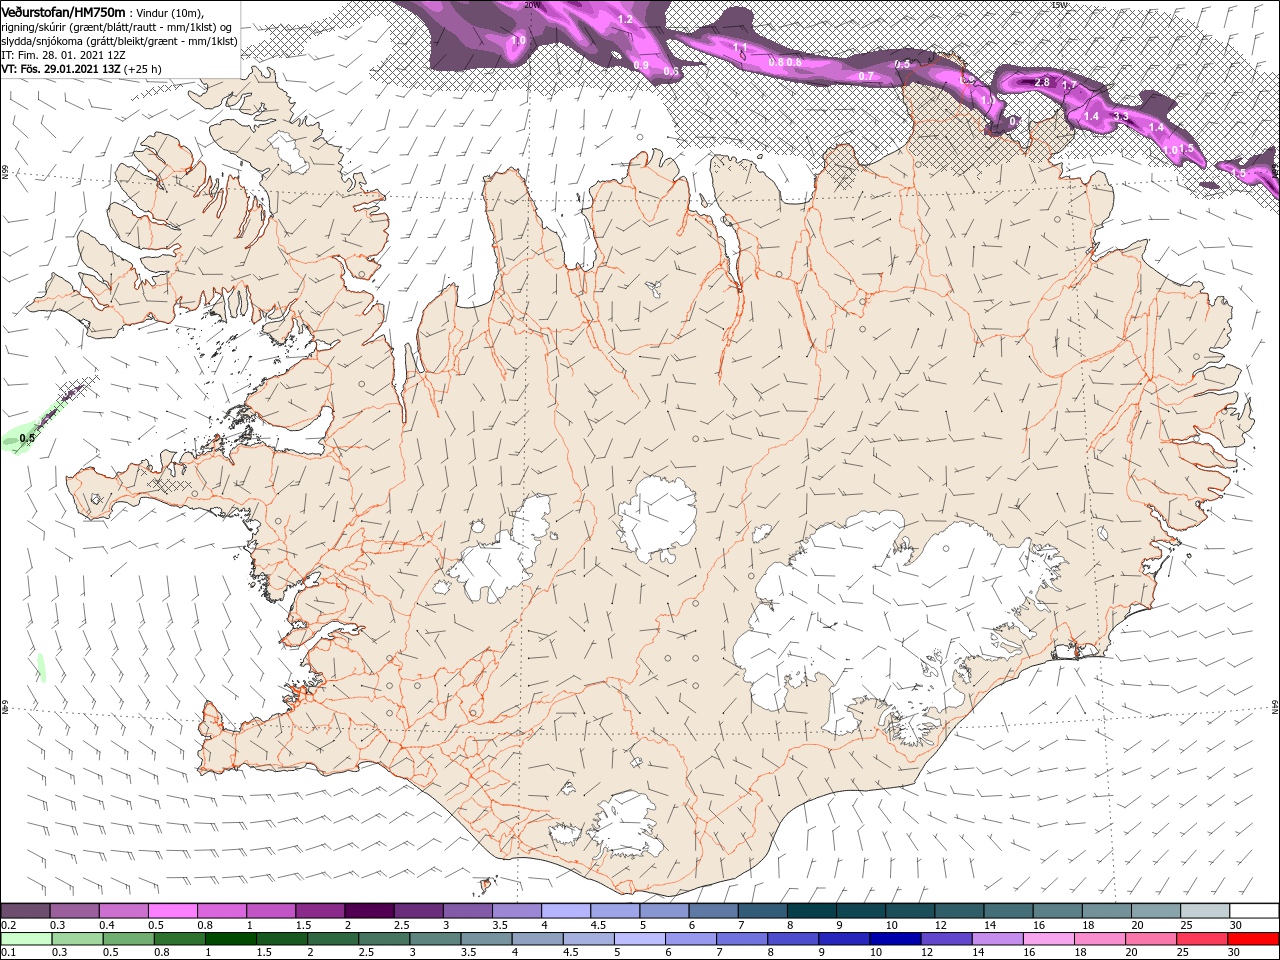Pick the 1 mm swatch in the snow scale

point(271,910)
